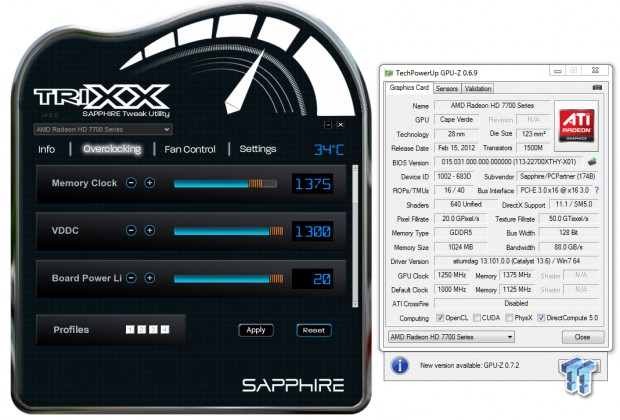
Task: Increase Memory Clock with plus button
Action: pos(149,183)
